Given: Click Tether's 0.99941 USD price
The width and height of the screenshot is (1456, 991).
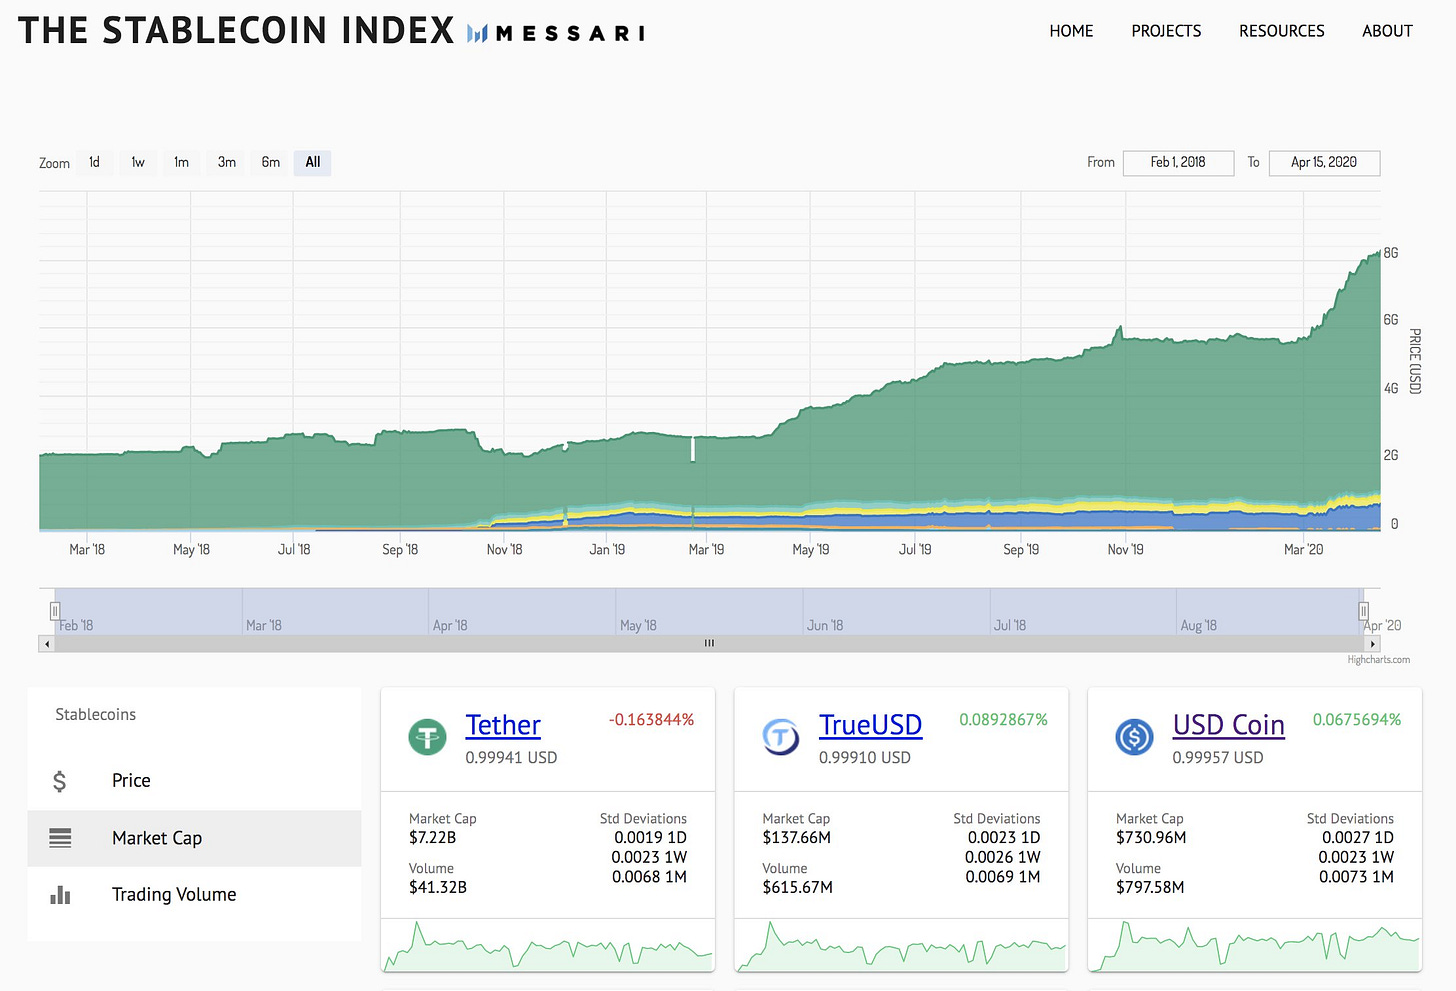Looking at the screenshot, I should [x=511, y=758].
